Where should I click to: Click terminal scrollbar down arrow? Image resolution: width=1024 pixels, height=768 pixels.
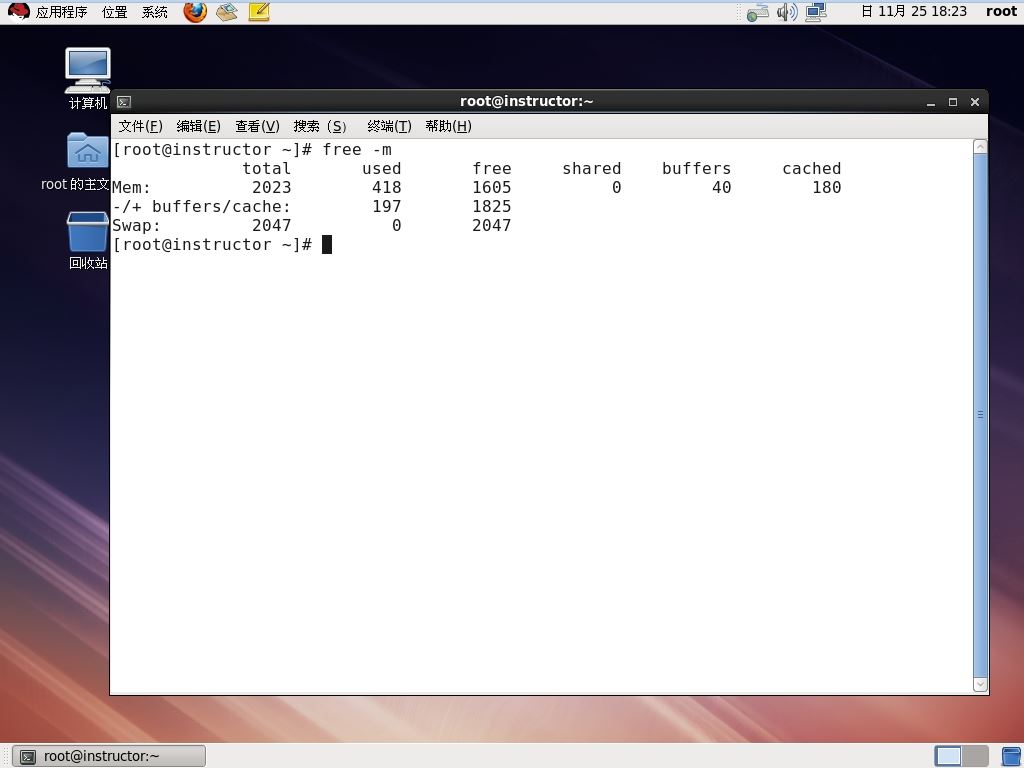click(980, 684)
